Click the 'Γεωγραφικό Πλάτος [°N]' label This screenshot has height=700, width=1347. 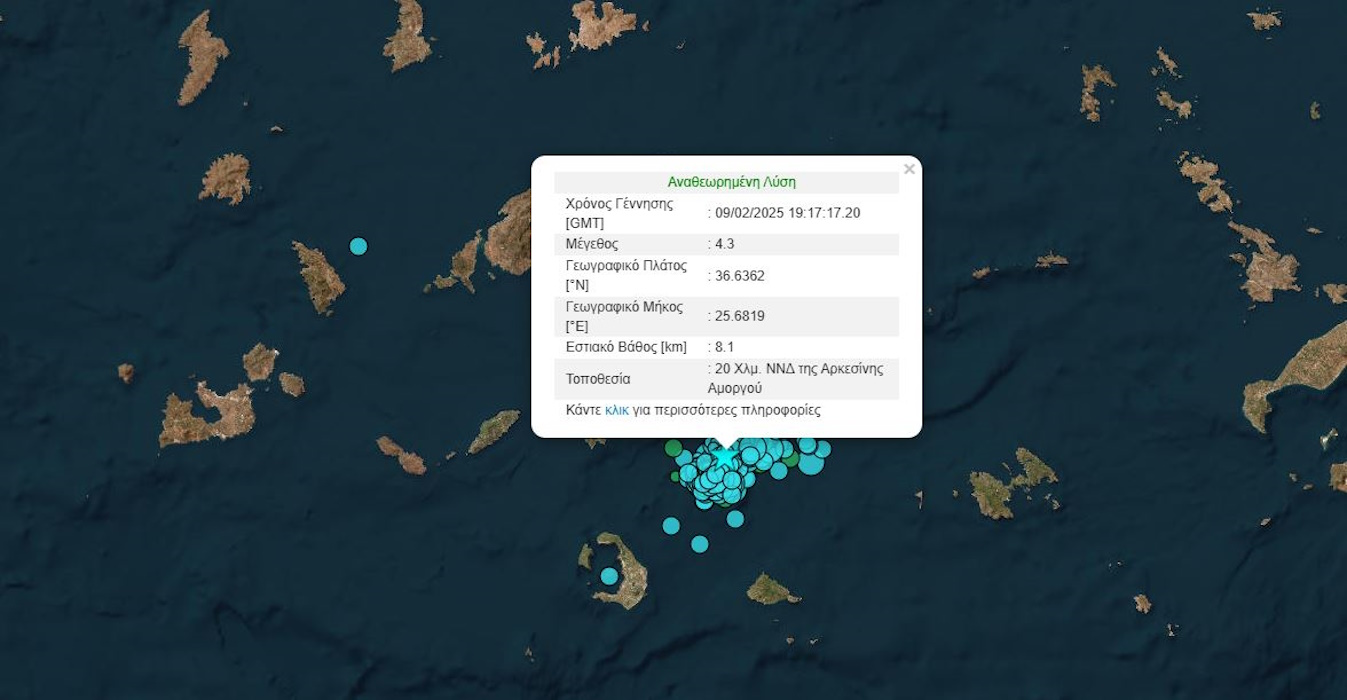pos(625,275)
